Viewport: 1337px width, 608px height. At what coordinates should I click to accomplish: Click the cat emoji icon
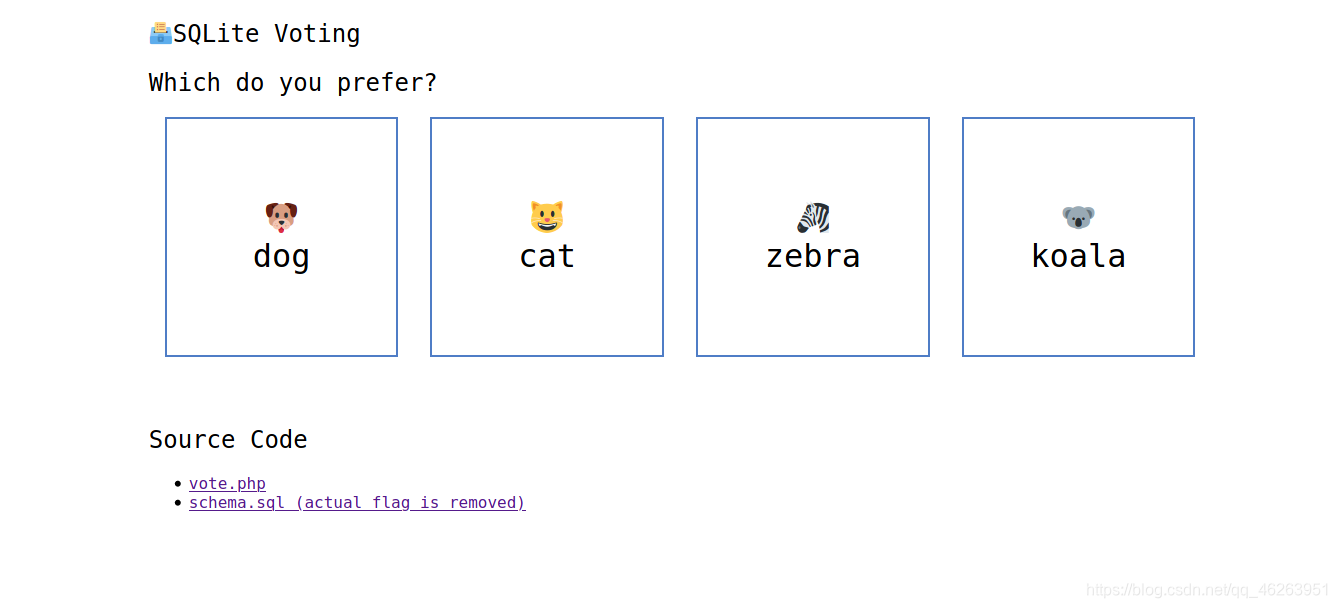[x=546, y=214]
